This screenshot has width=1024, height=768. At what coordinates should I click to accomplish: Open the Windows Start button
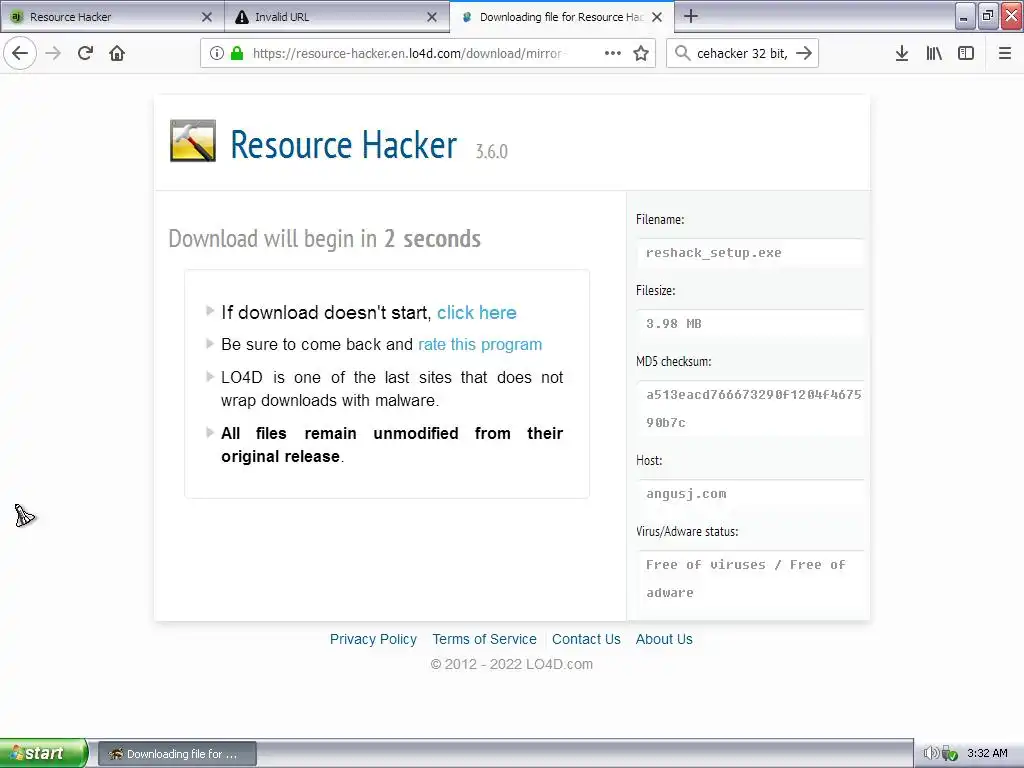43,753
